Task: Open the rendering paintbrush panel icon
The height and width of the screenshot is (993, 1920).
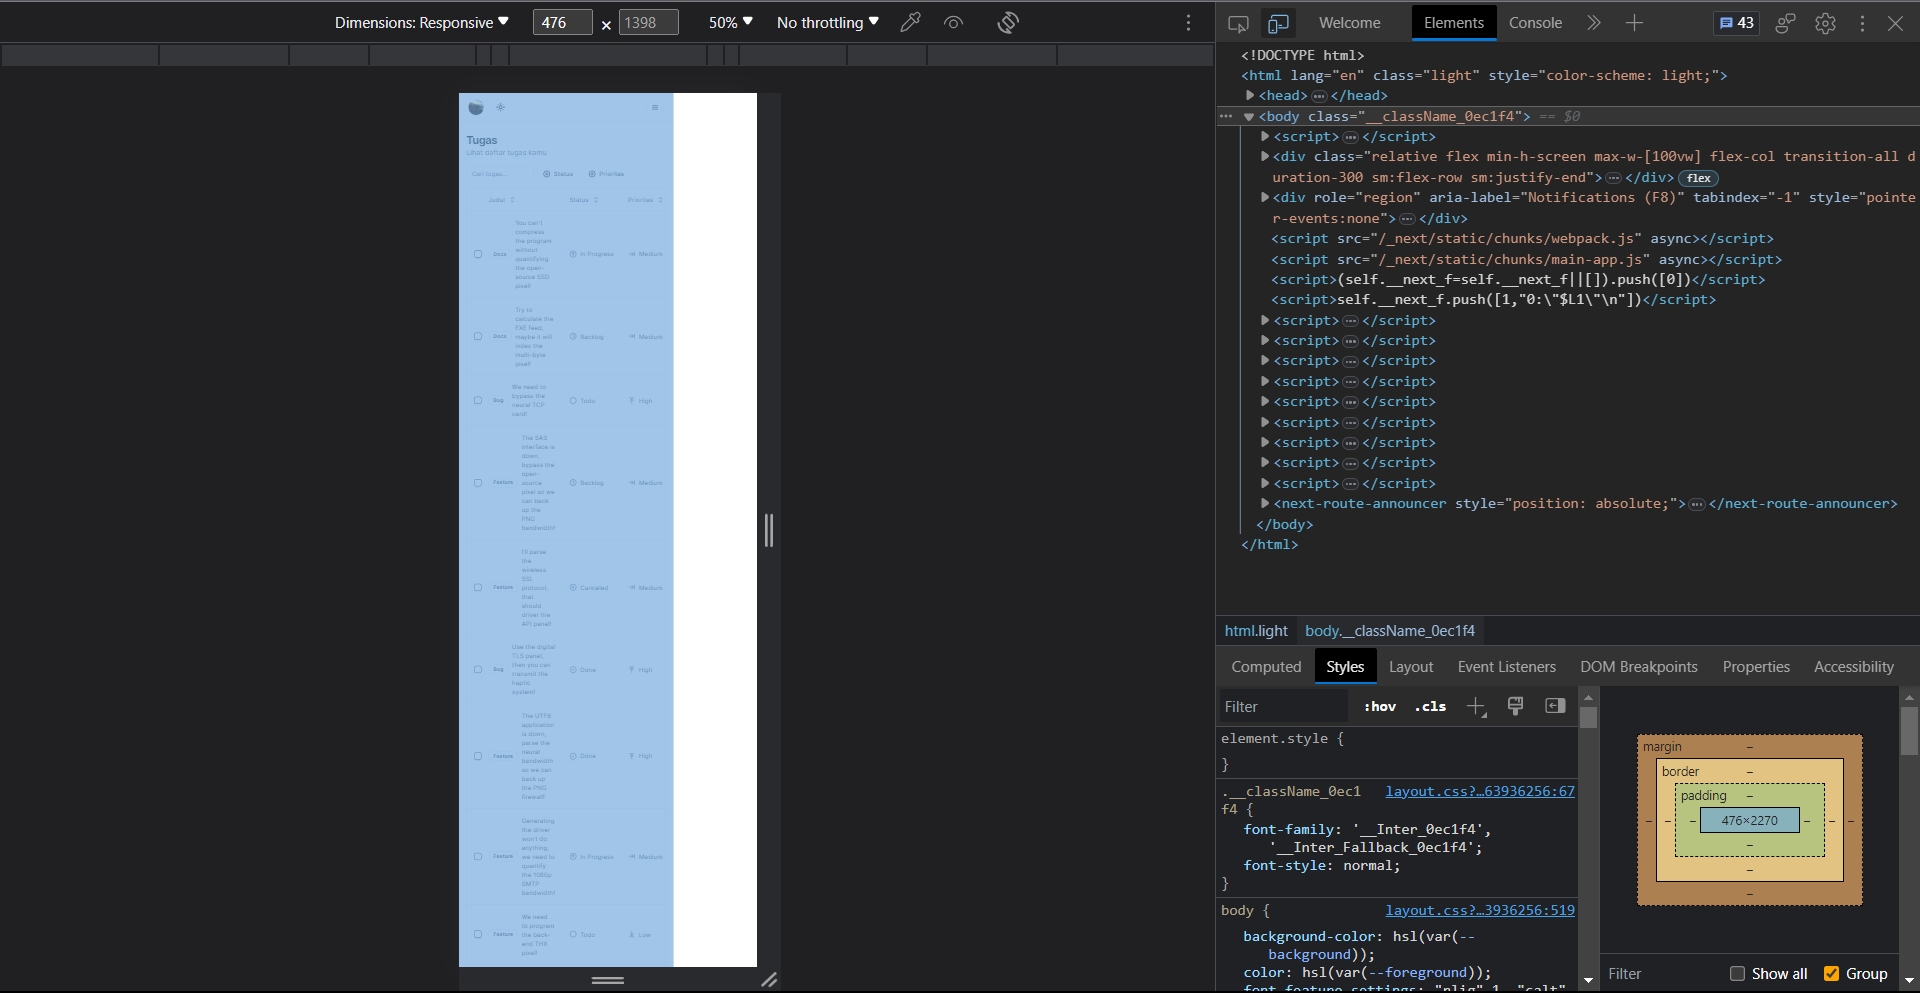Action: [x=1515, y=706]
